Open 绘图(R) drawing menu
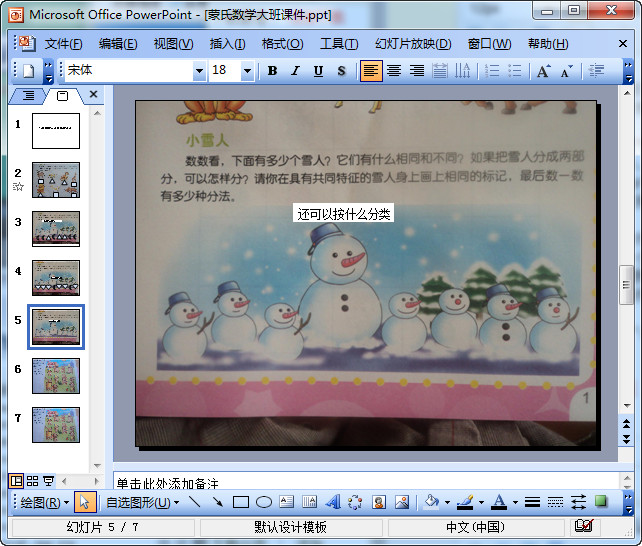642x546 pixels. (x=44, y=502)
